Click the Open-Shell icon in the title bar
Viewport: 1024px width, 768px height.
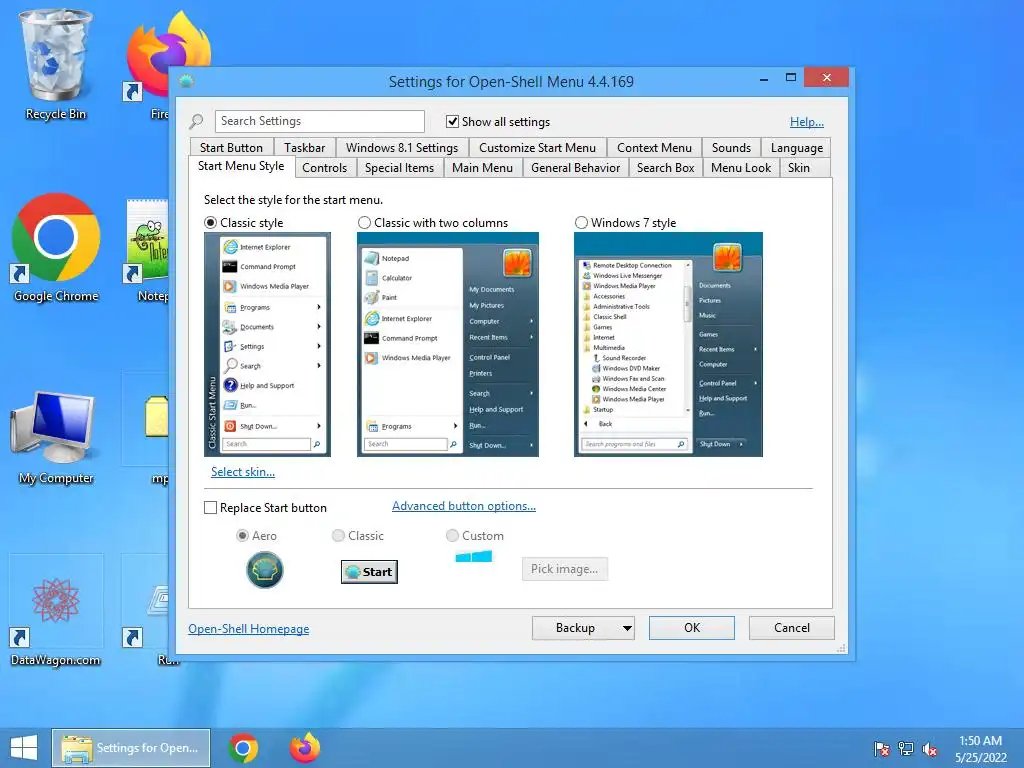(187, 82)
